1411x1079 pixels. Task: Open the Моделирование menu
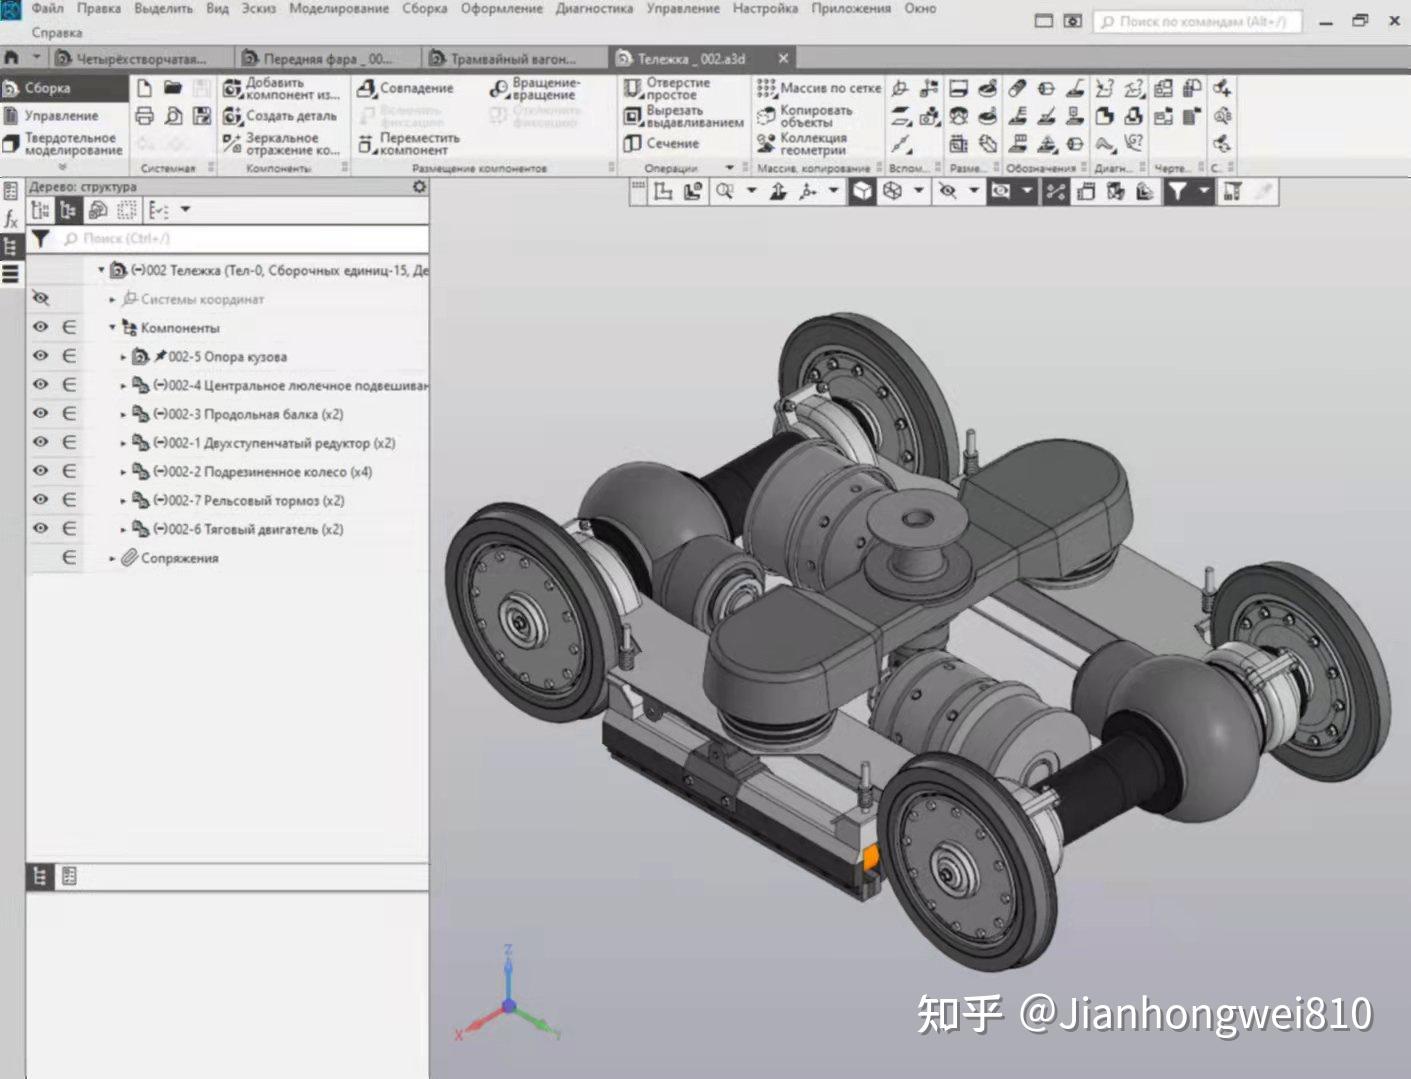pos(340,8)
